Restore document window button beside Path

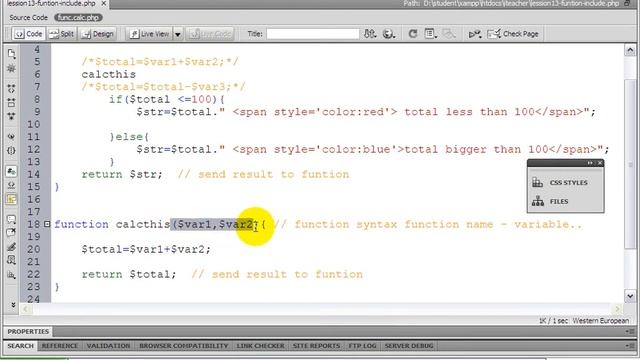(x=627, y=3)
